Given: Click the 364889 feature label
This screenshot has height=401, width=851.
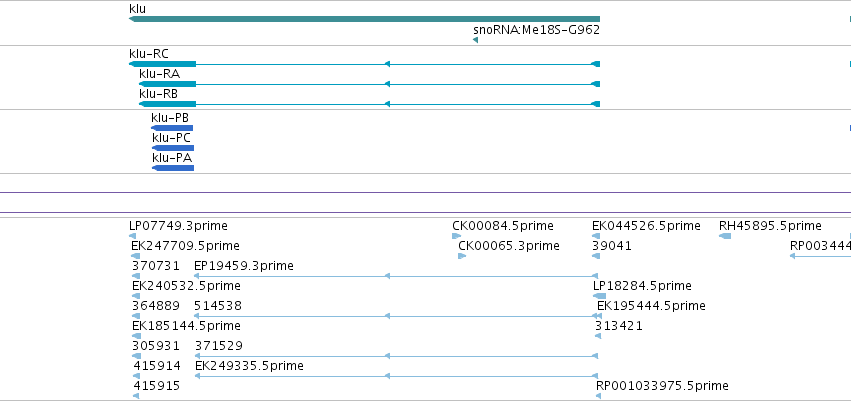Looking at the screenshot, I should click(x=156, y=306).
